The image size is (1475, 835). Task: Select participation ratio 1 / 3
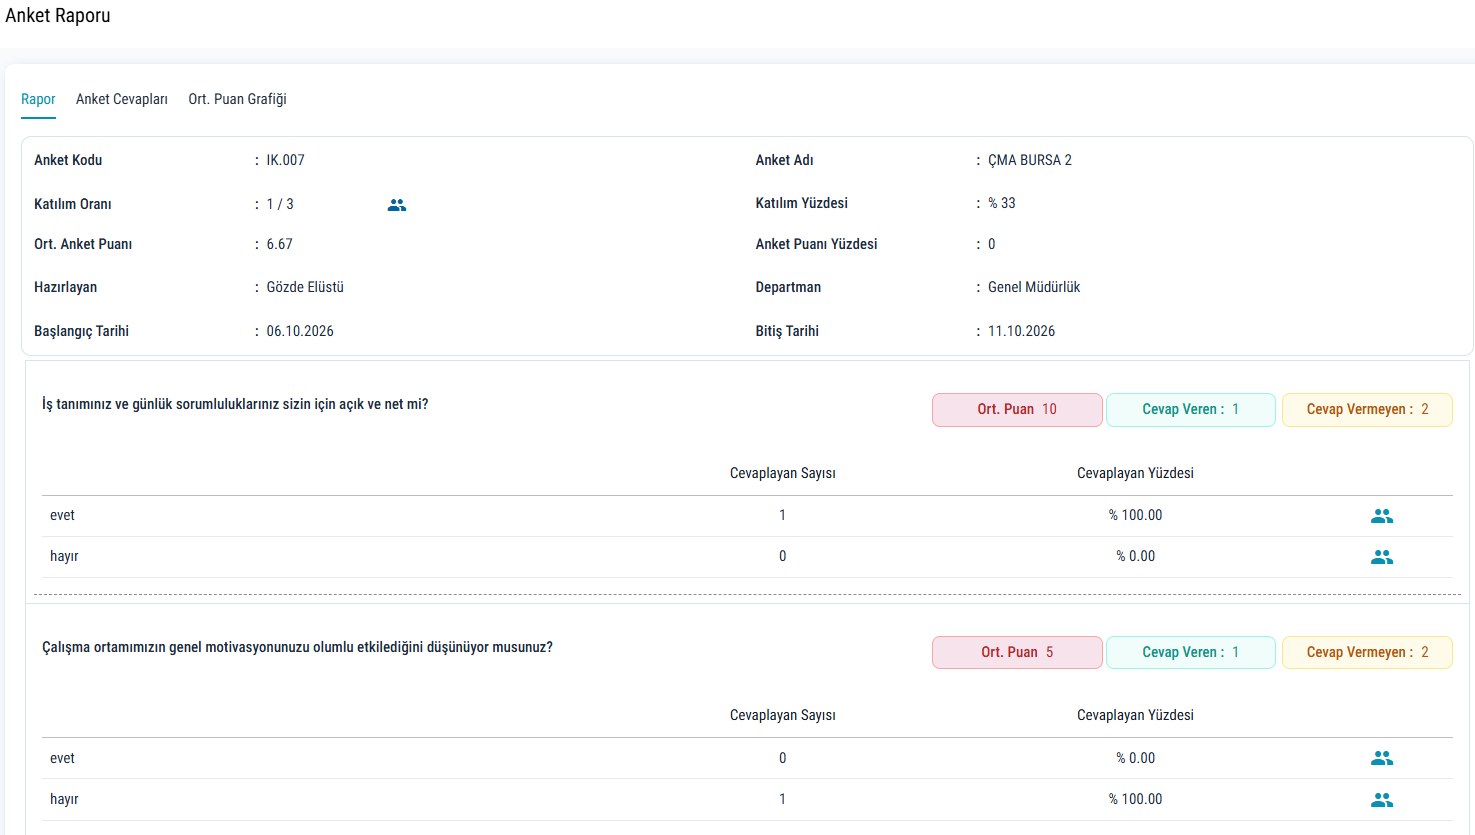280,204
